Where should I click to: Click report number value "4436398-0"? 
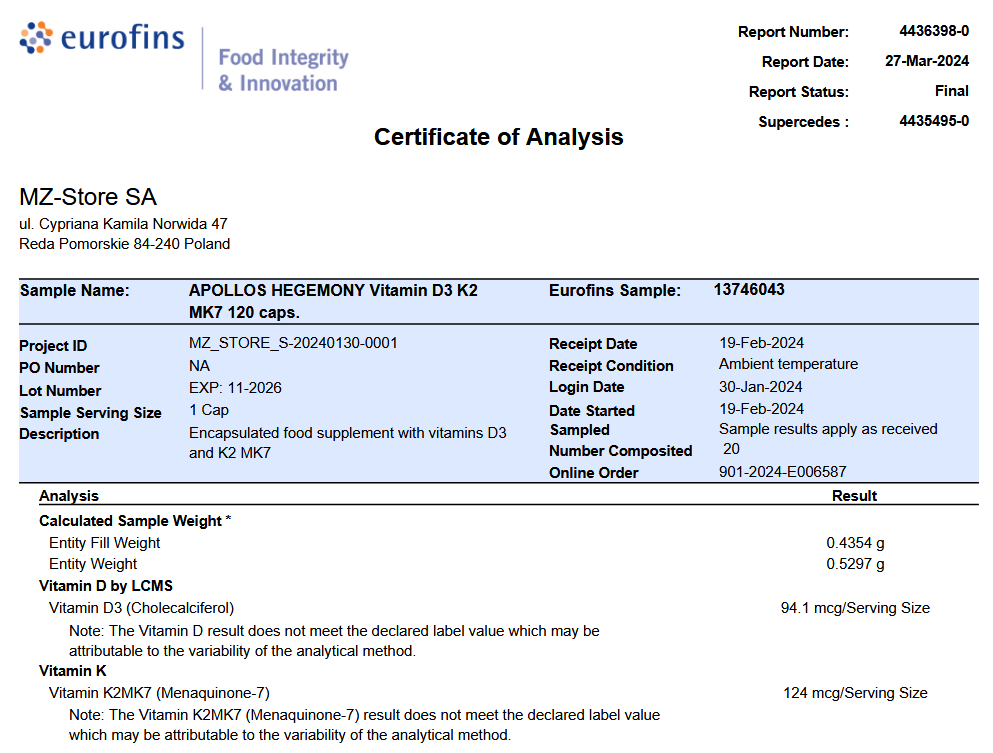[934, 31]
